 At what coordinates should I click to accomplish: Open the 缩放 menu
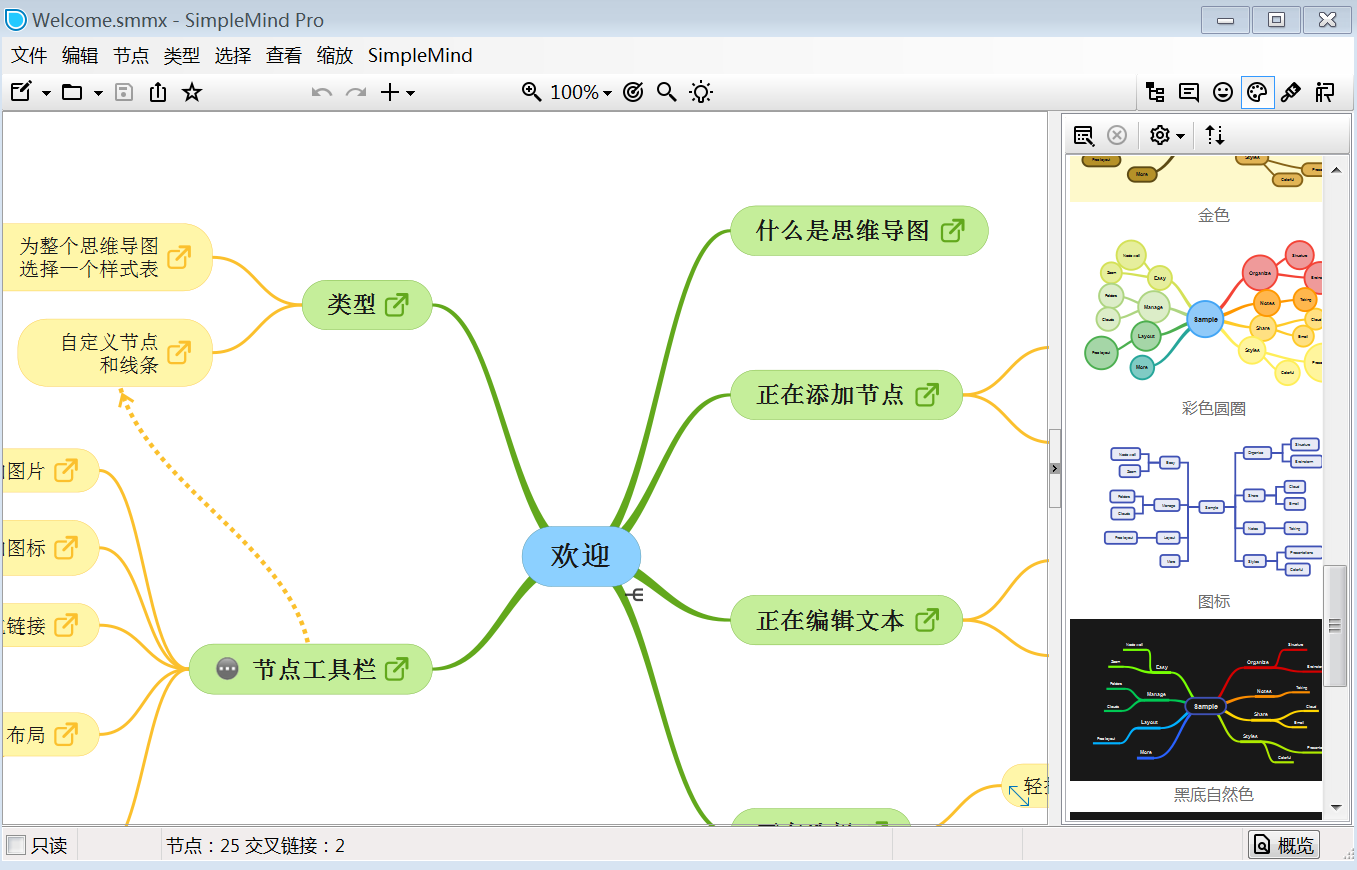tap(335, 56)
